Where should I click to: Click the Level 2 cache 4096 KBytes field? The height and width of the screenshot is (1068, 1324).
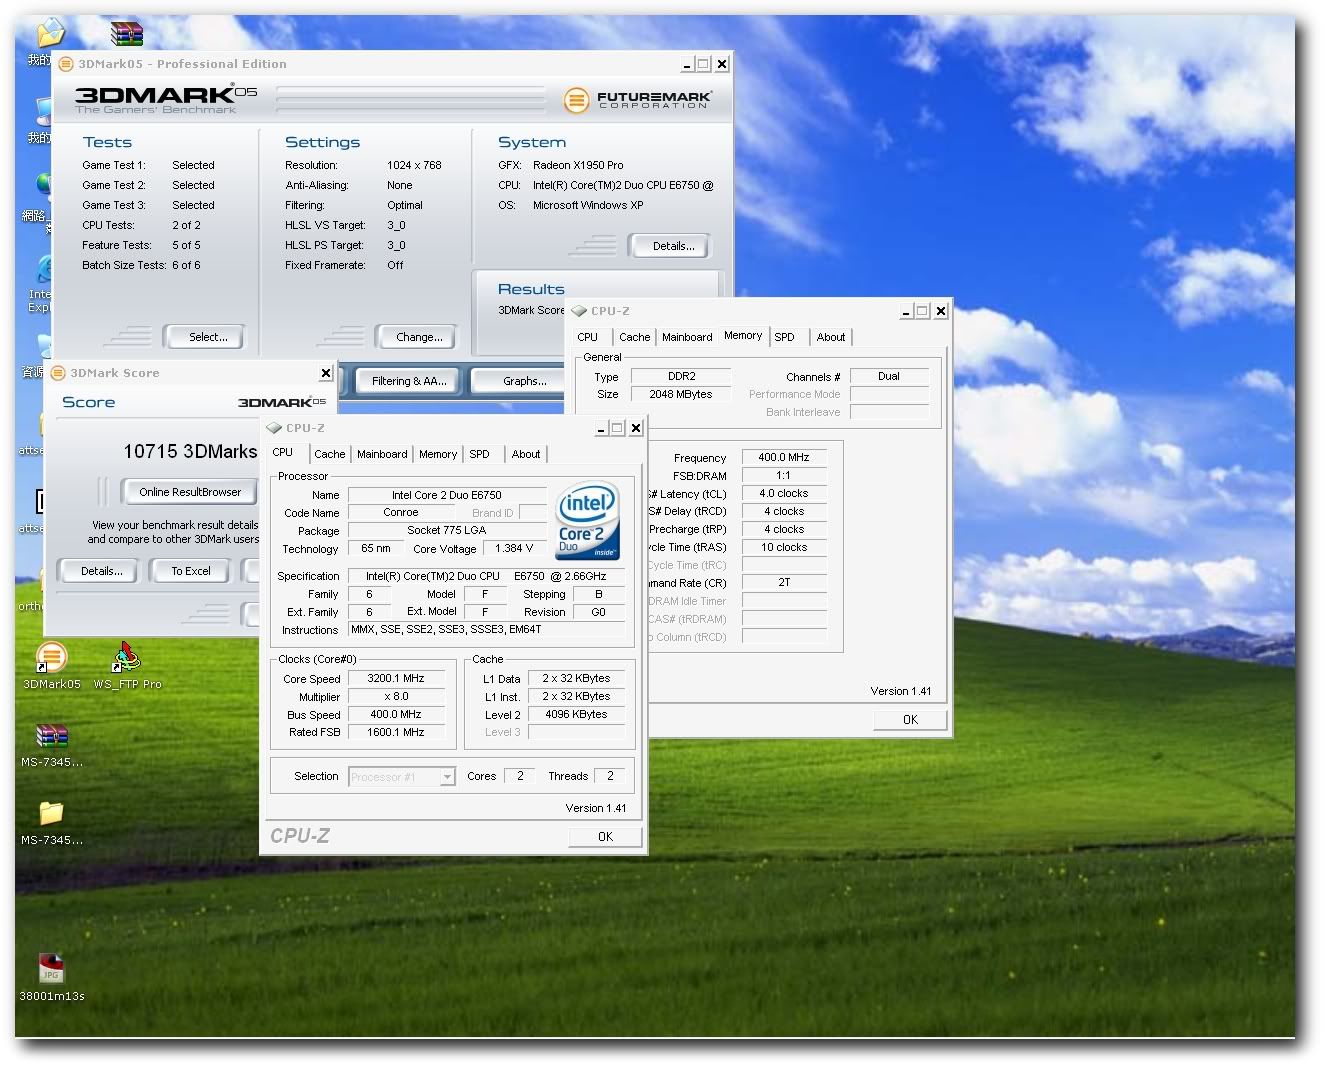(x=576, y=714)
